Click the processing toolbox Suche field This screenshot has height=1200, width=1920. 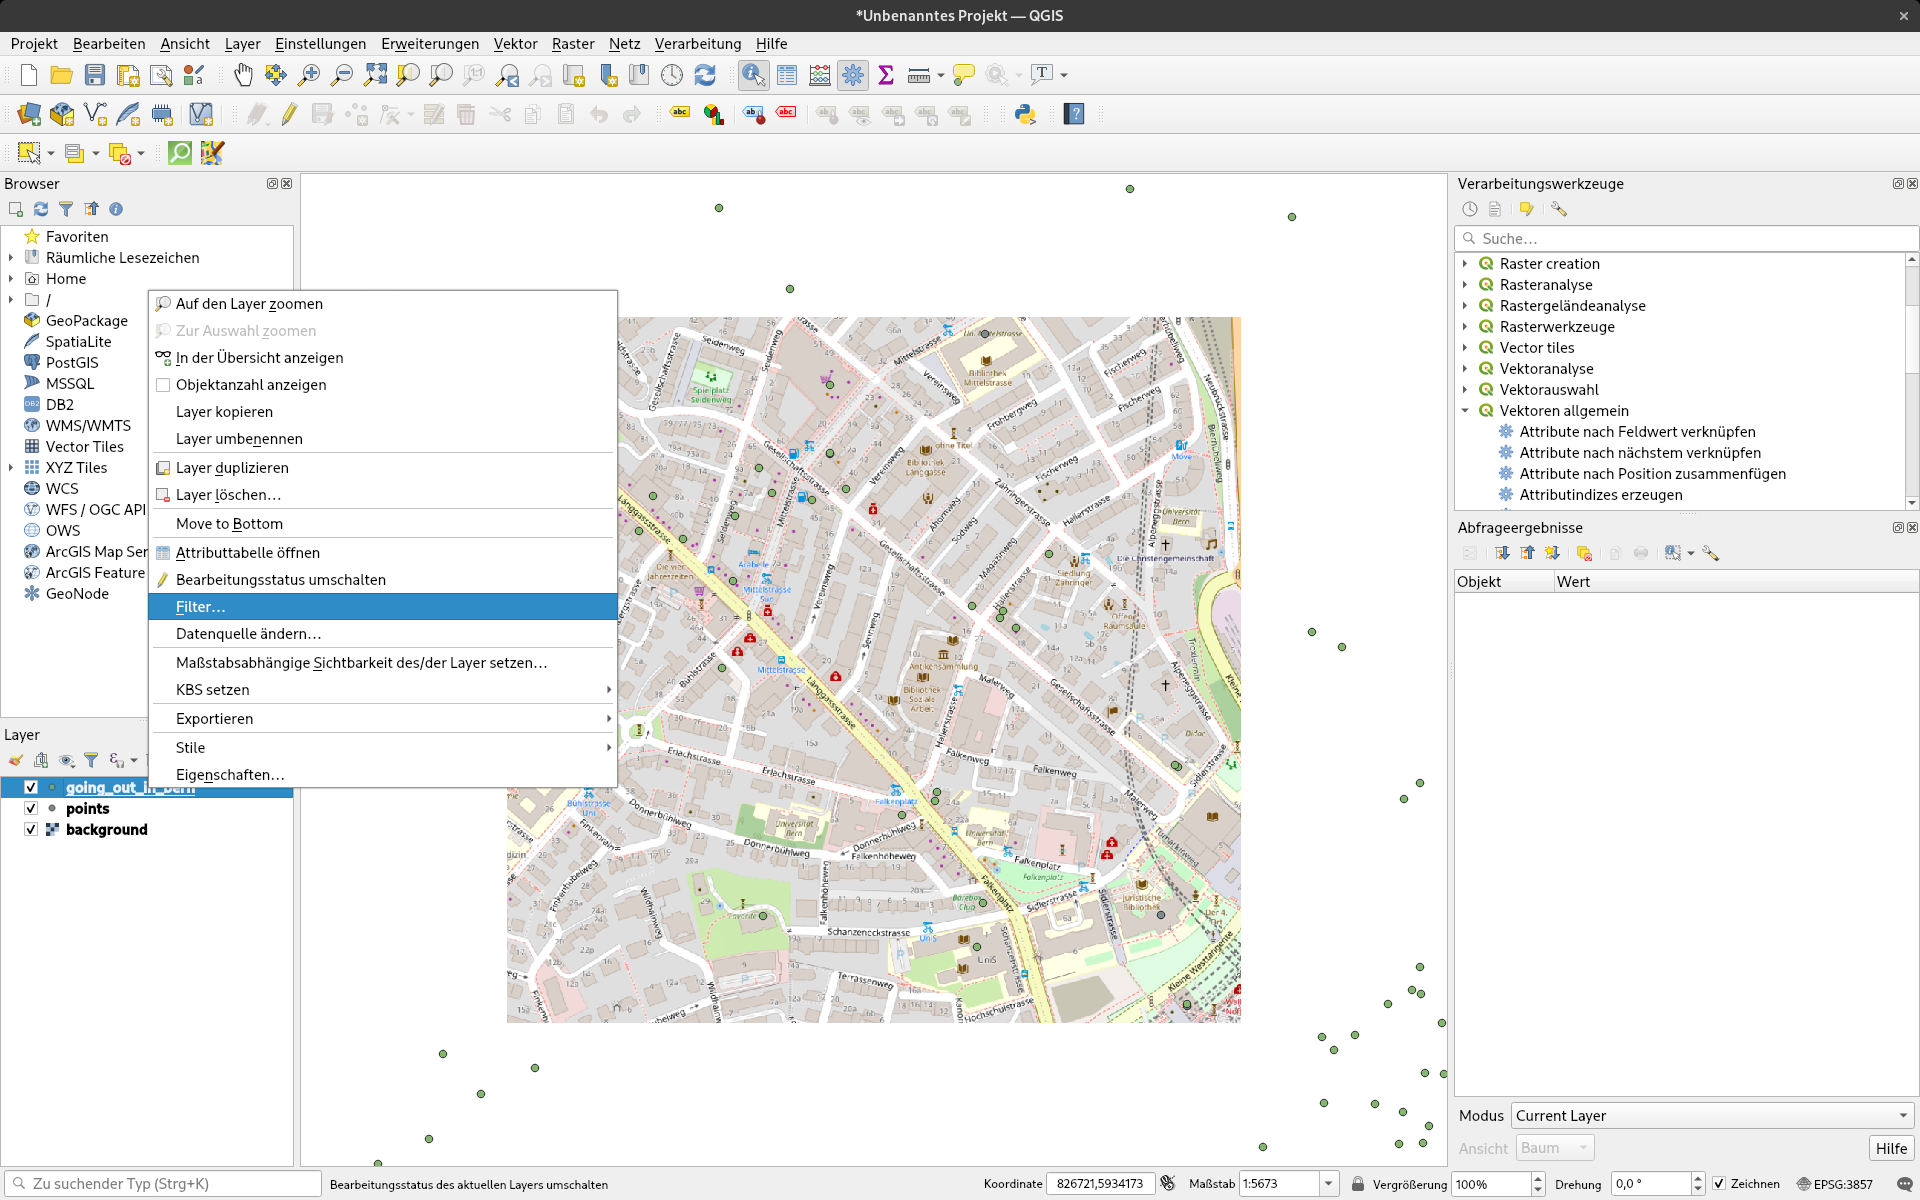pyautogui.click(x=1690, y=238)
